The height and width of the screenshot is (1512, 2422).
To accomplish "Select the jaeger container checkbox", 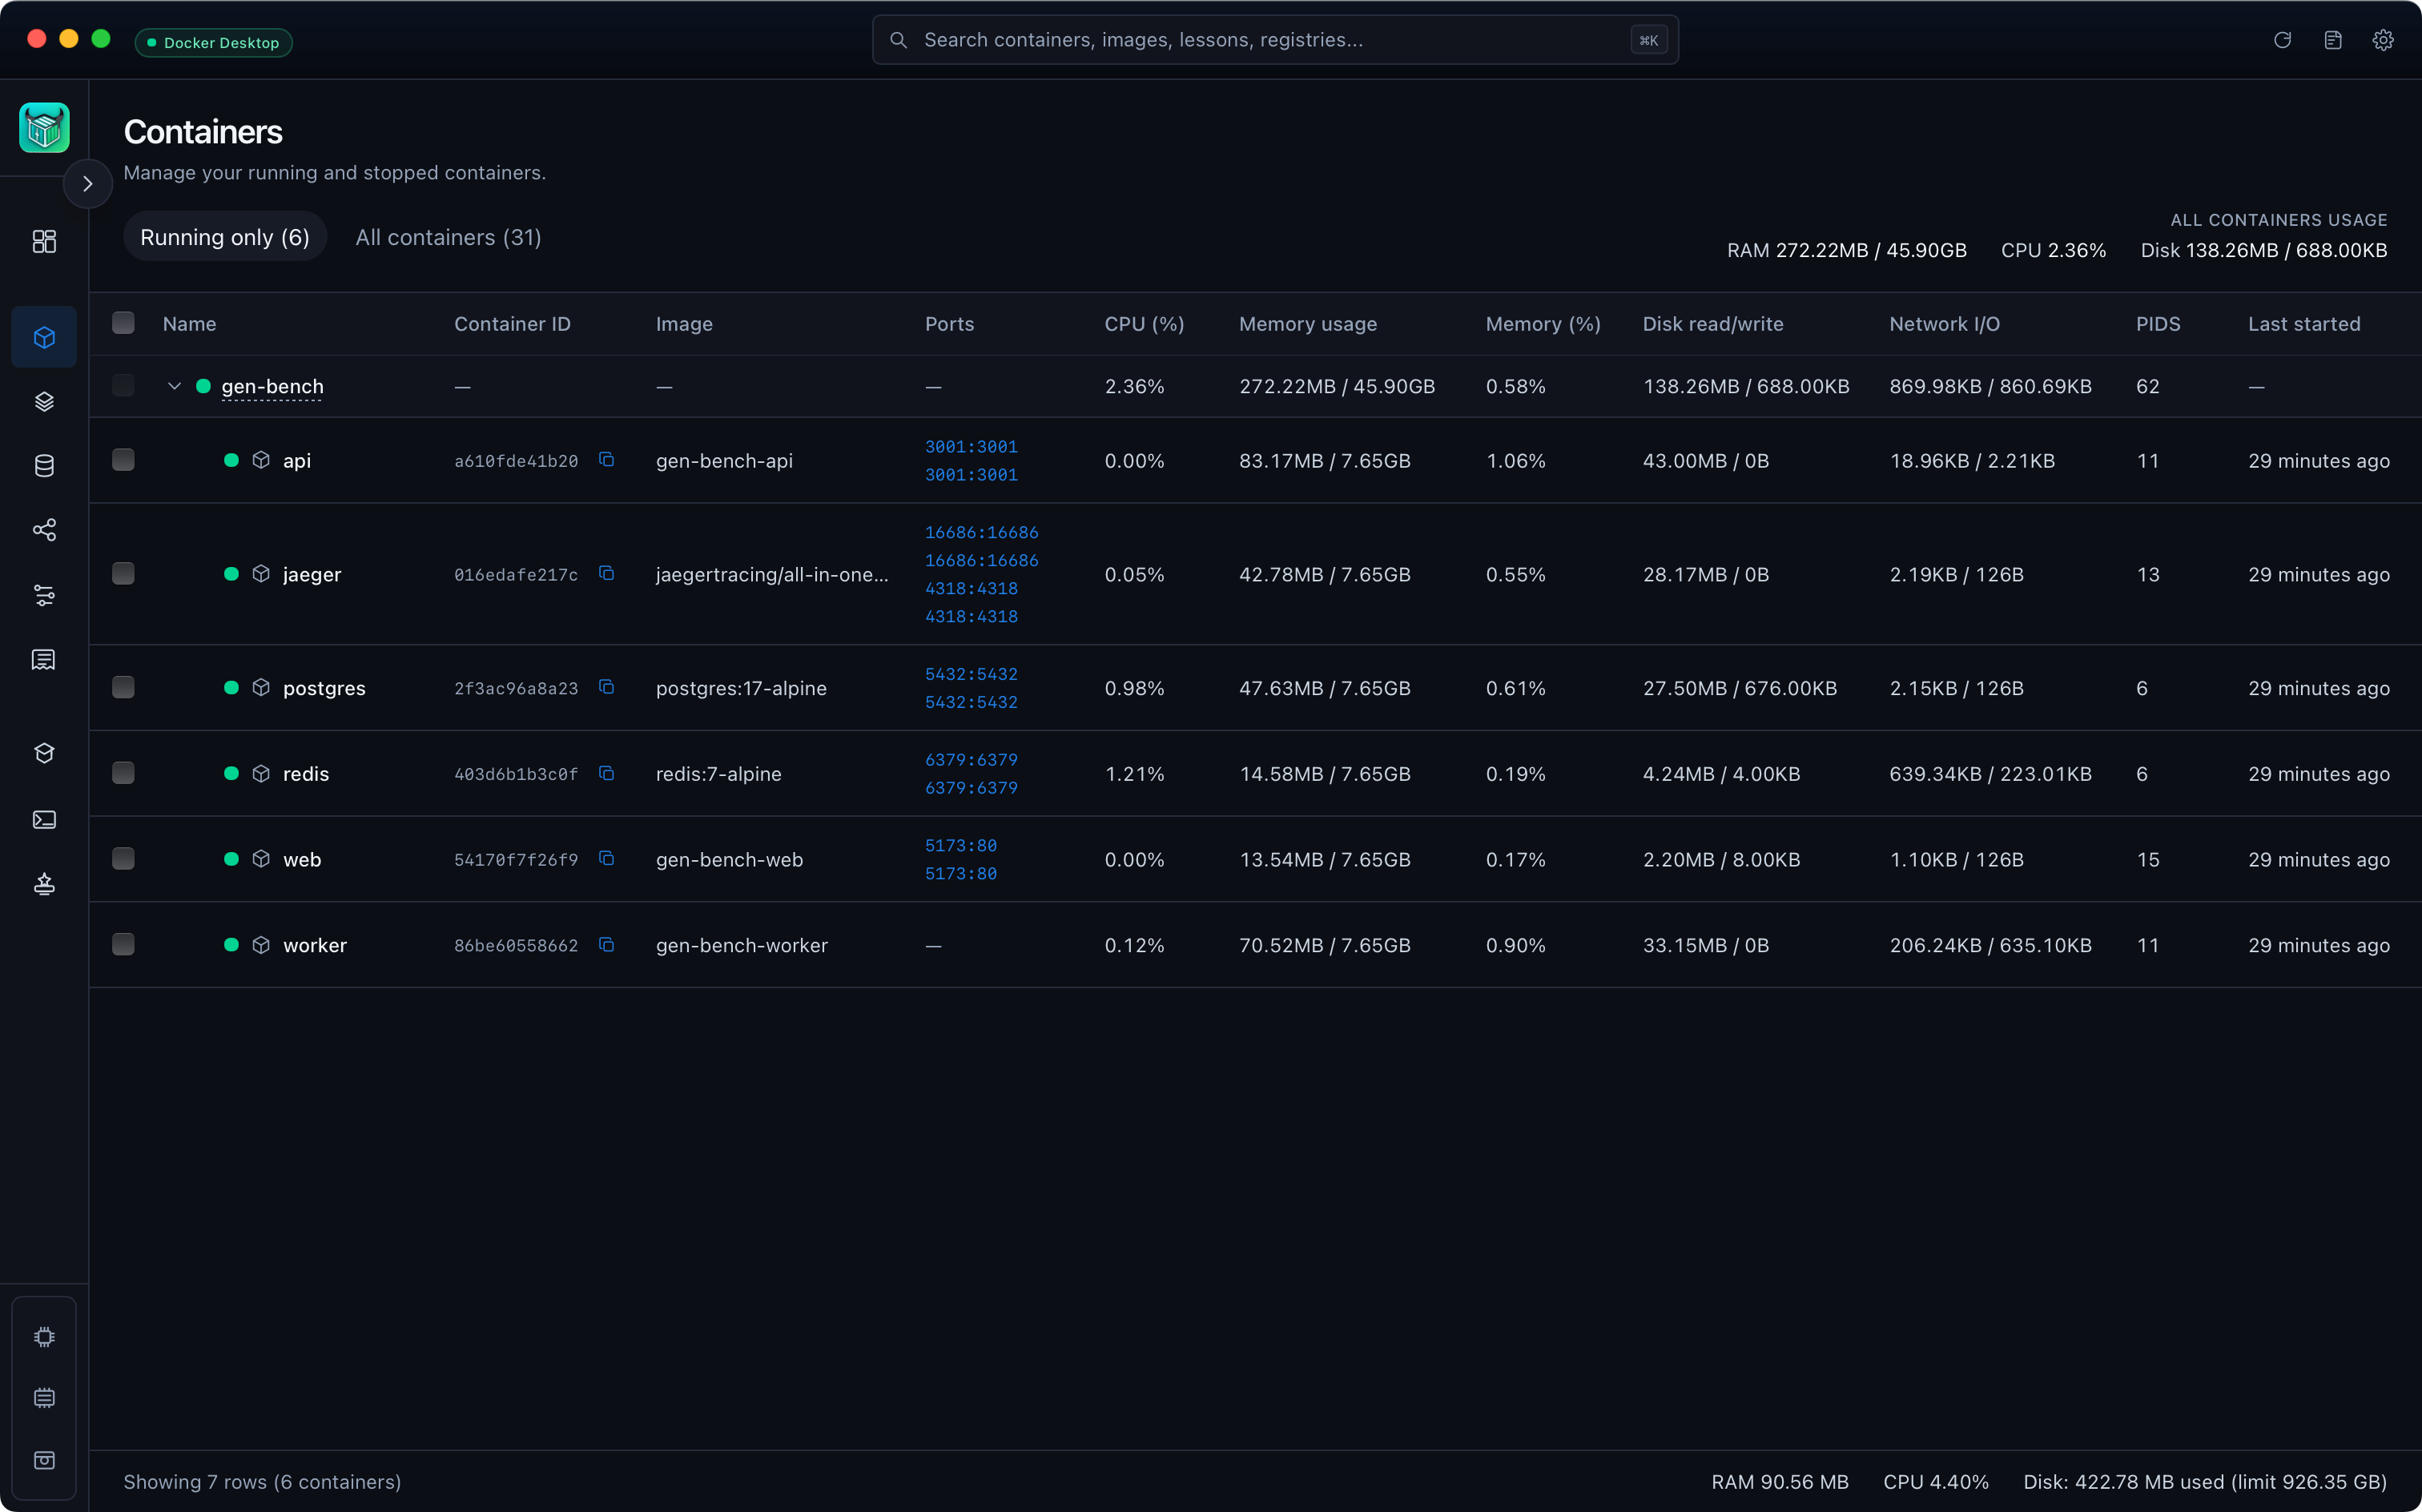I will [x=123, y=573].
